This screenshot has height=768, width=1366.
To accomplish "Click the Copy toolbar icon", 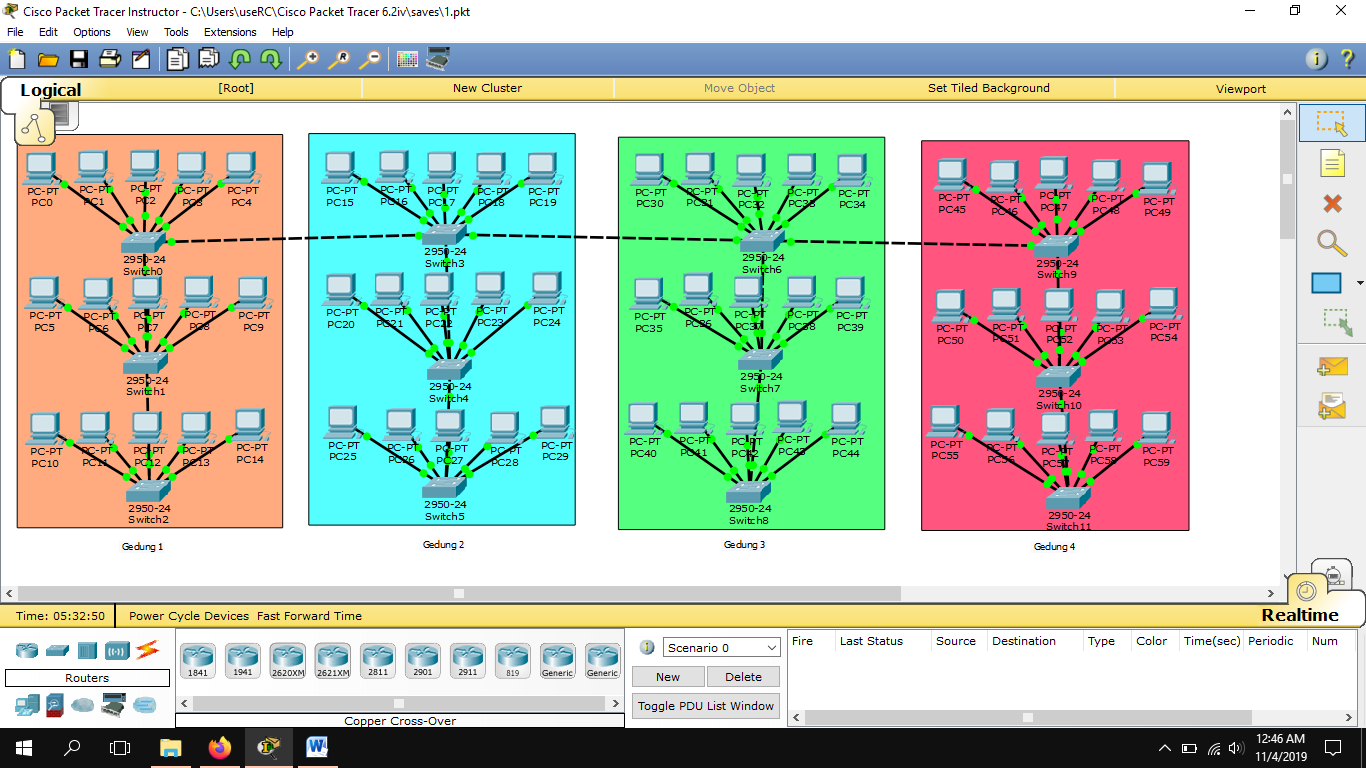I will (177, 59).
